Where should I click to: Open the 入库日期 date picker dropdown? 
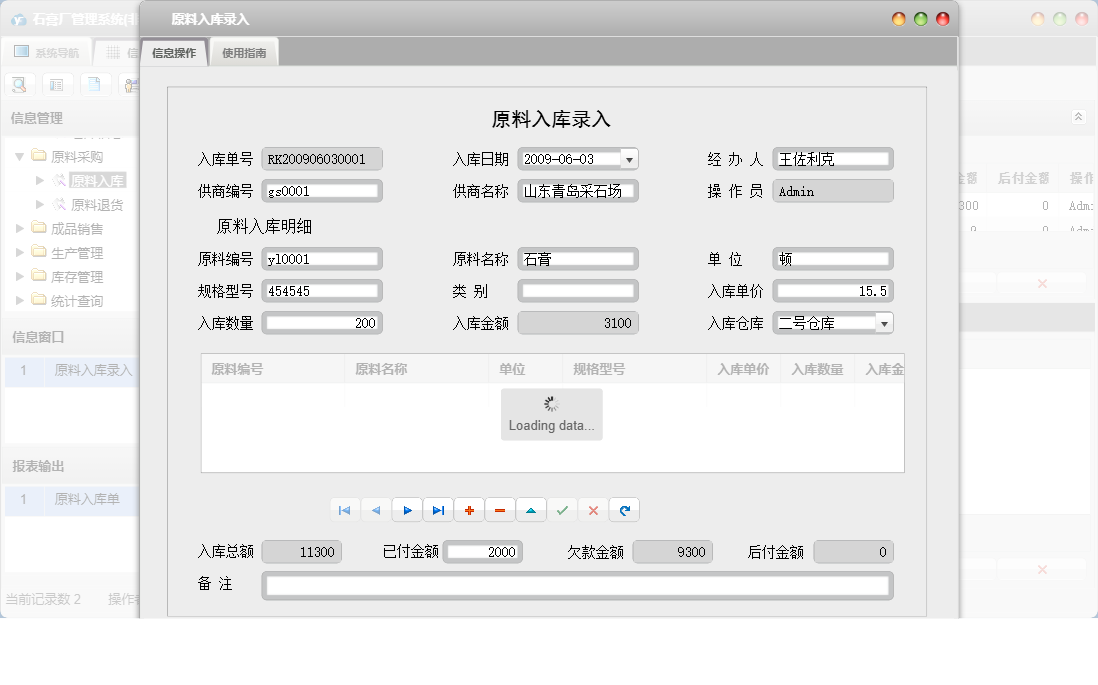(630, 158)
